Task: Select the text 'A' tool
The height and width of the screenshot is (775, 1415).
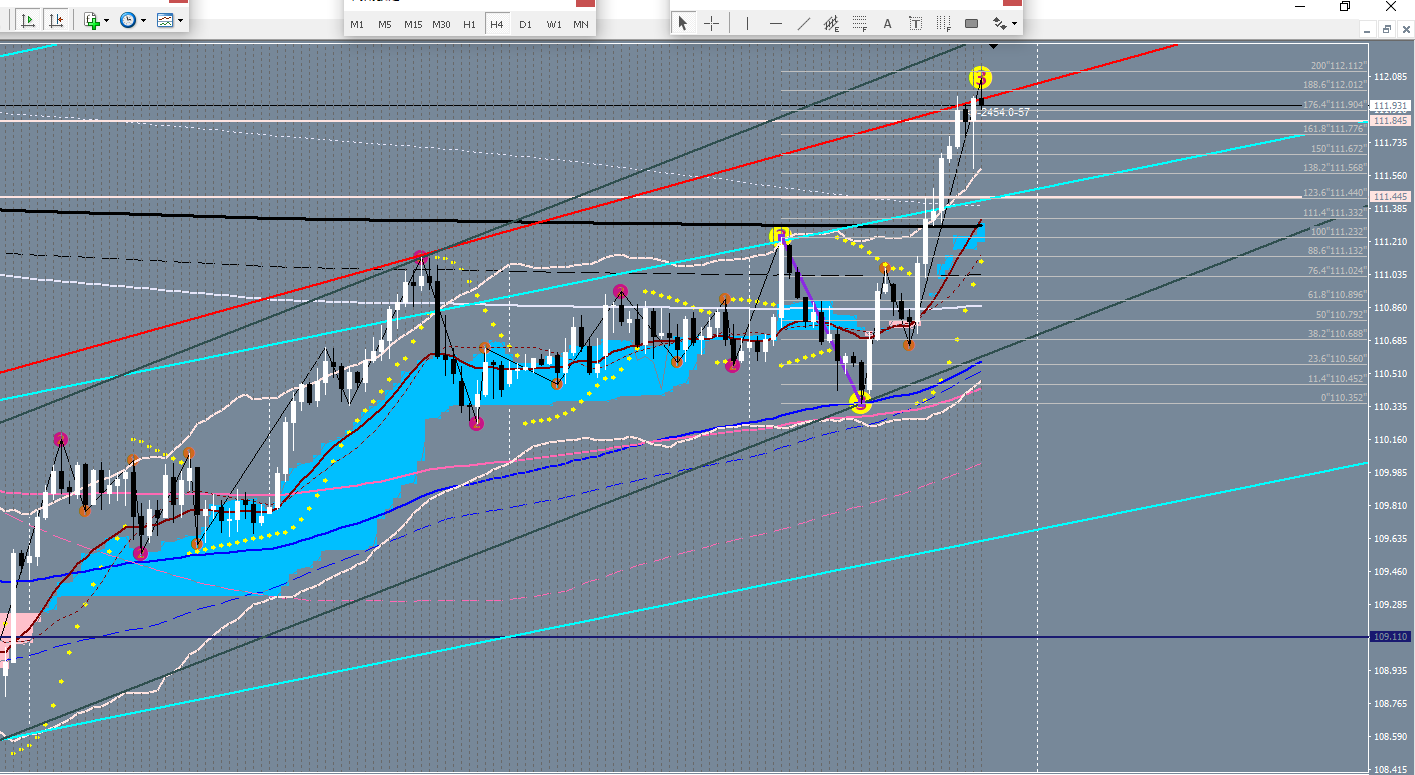Action: (x=887, y=23)
